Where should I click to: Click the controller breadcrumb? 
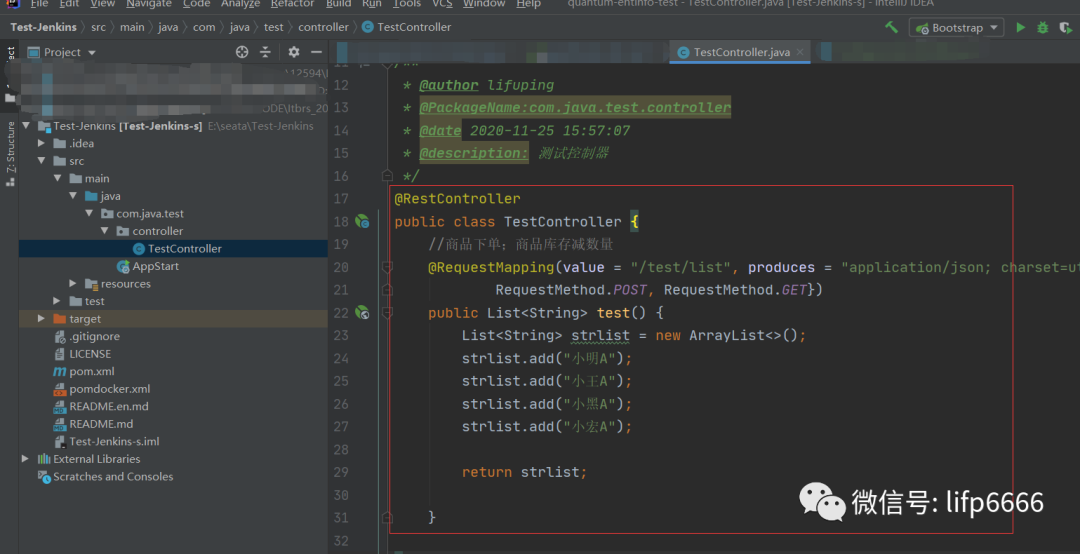[323, 28]
